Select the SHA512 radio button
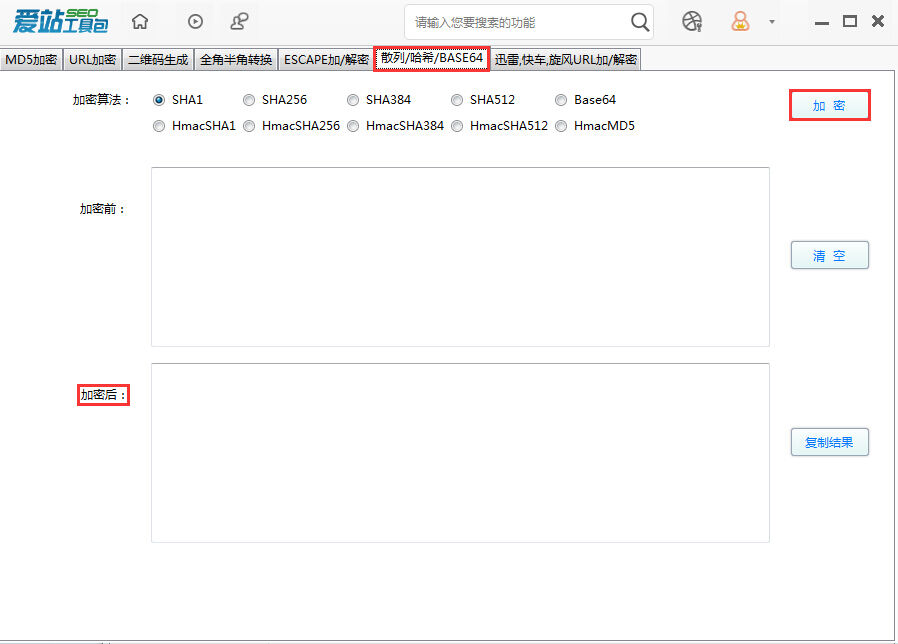Image resolution: width=898 pixels, height=644 pixels. coord(457,100)
